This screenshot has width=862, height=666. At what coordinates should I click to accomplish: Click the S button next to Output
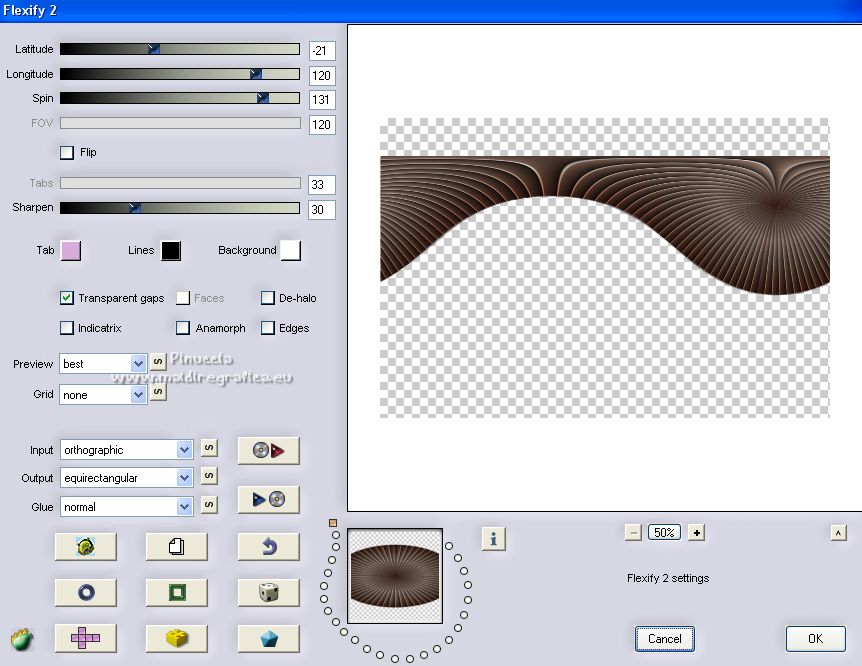(x=209, y=476)
